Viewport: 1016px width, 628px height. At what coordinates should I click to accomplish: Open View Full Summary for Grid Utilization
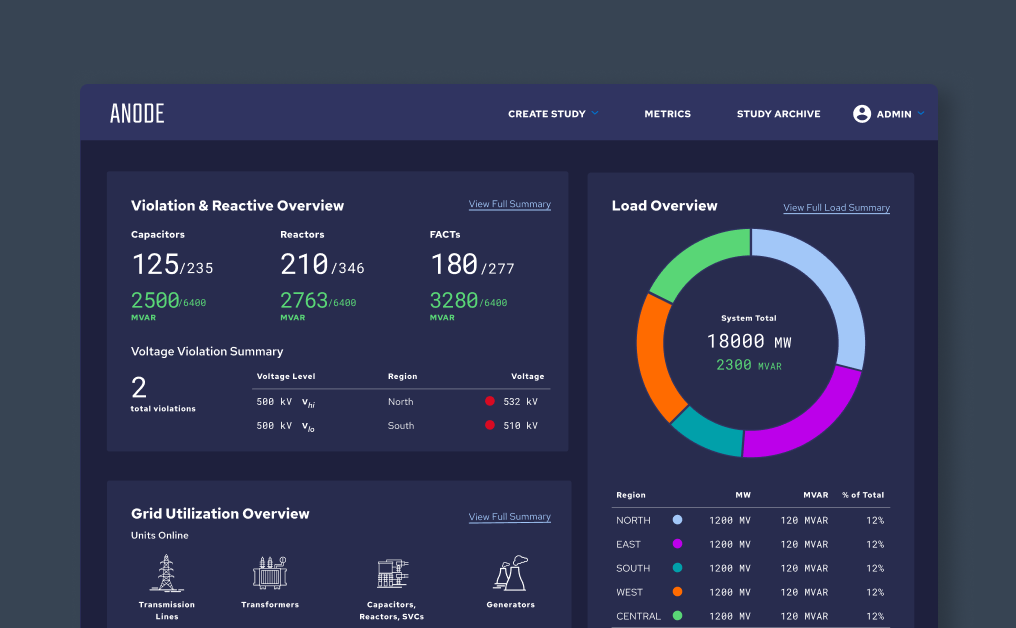tap(509, 517)
